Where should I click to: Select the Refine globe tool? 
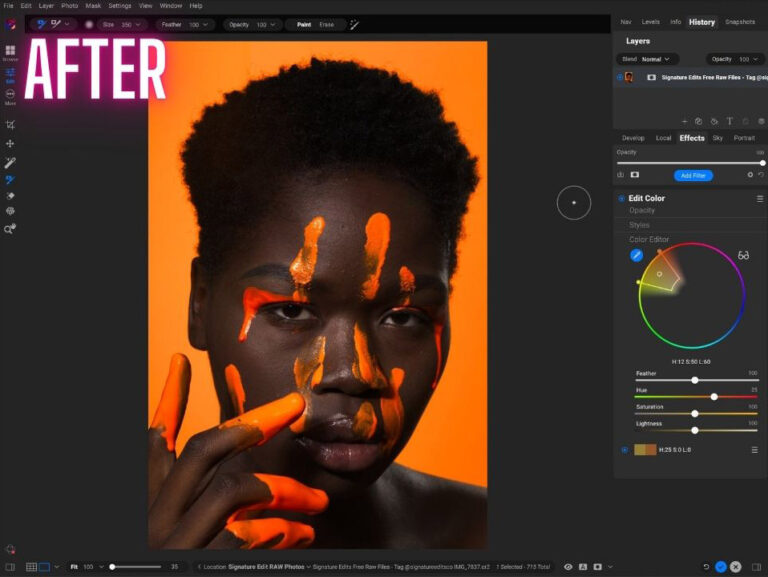10,211
